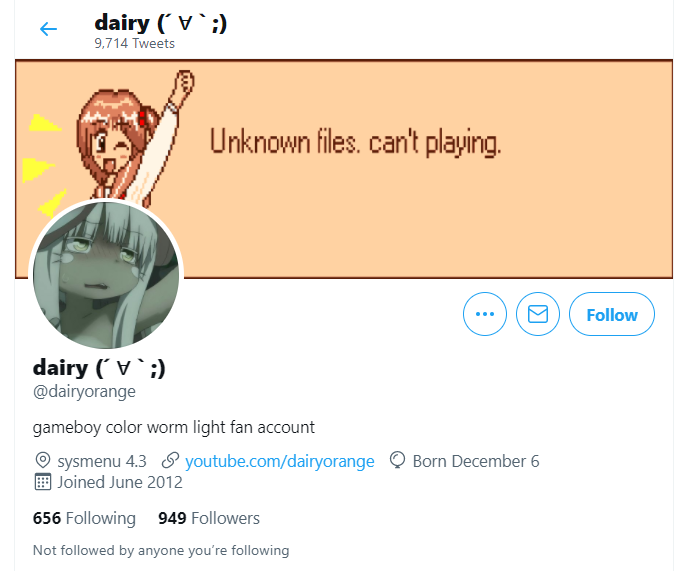Click the Born December 6 text
Image resolution: width=690 pixels, height=571 pixels.
pos(476,461)
